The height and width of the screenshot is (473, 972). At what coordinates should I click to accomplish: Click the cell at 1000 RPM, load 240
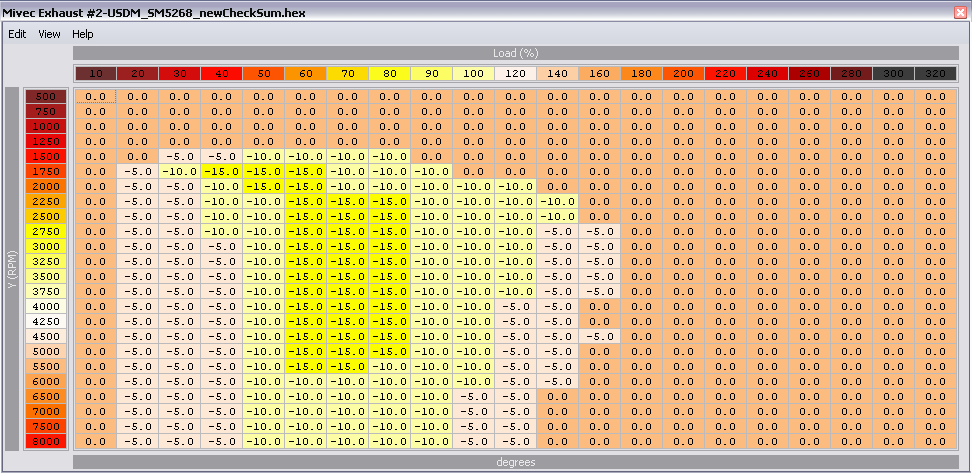coord(767,126)
